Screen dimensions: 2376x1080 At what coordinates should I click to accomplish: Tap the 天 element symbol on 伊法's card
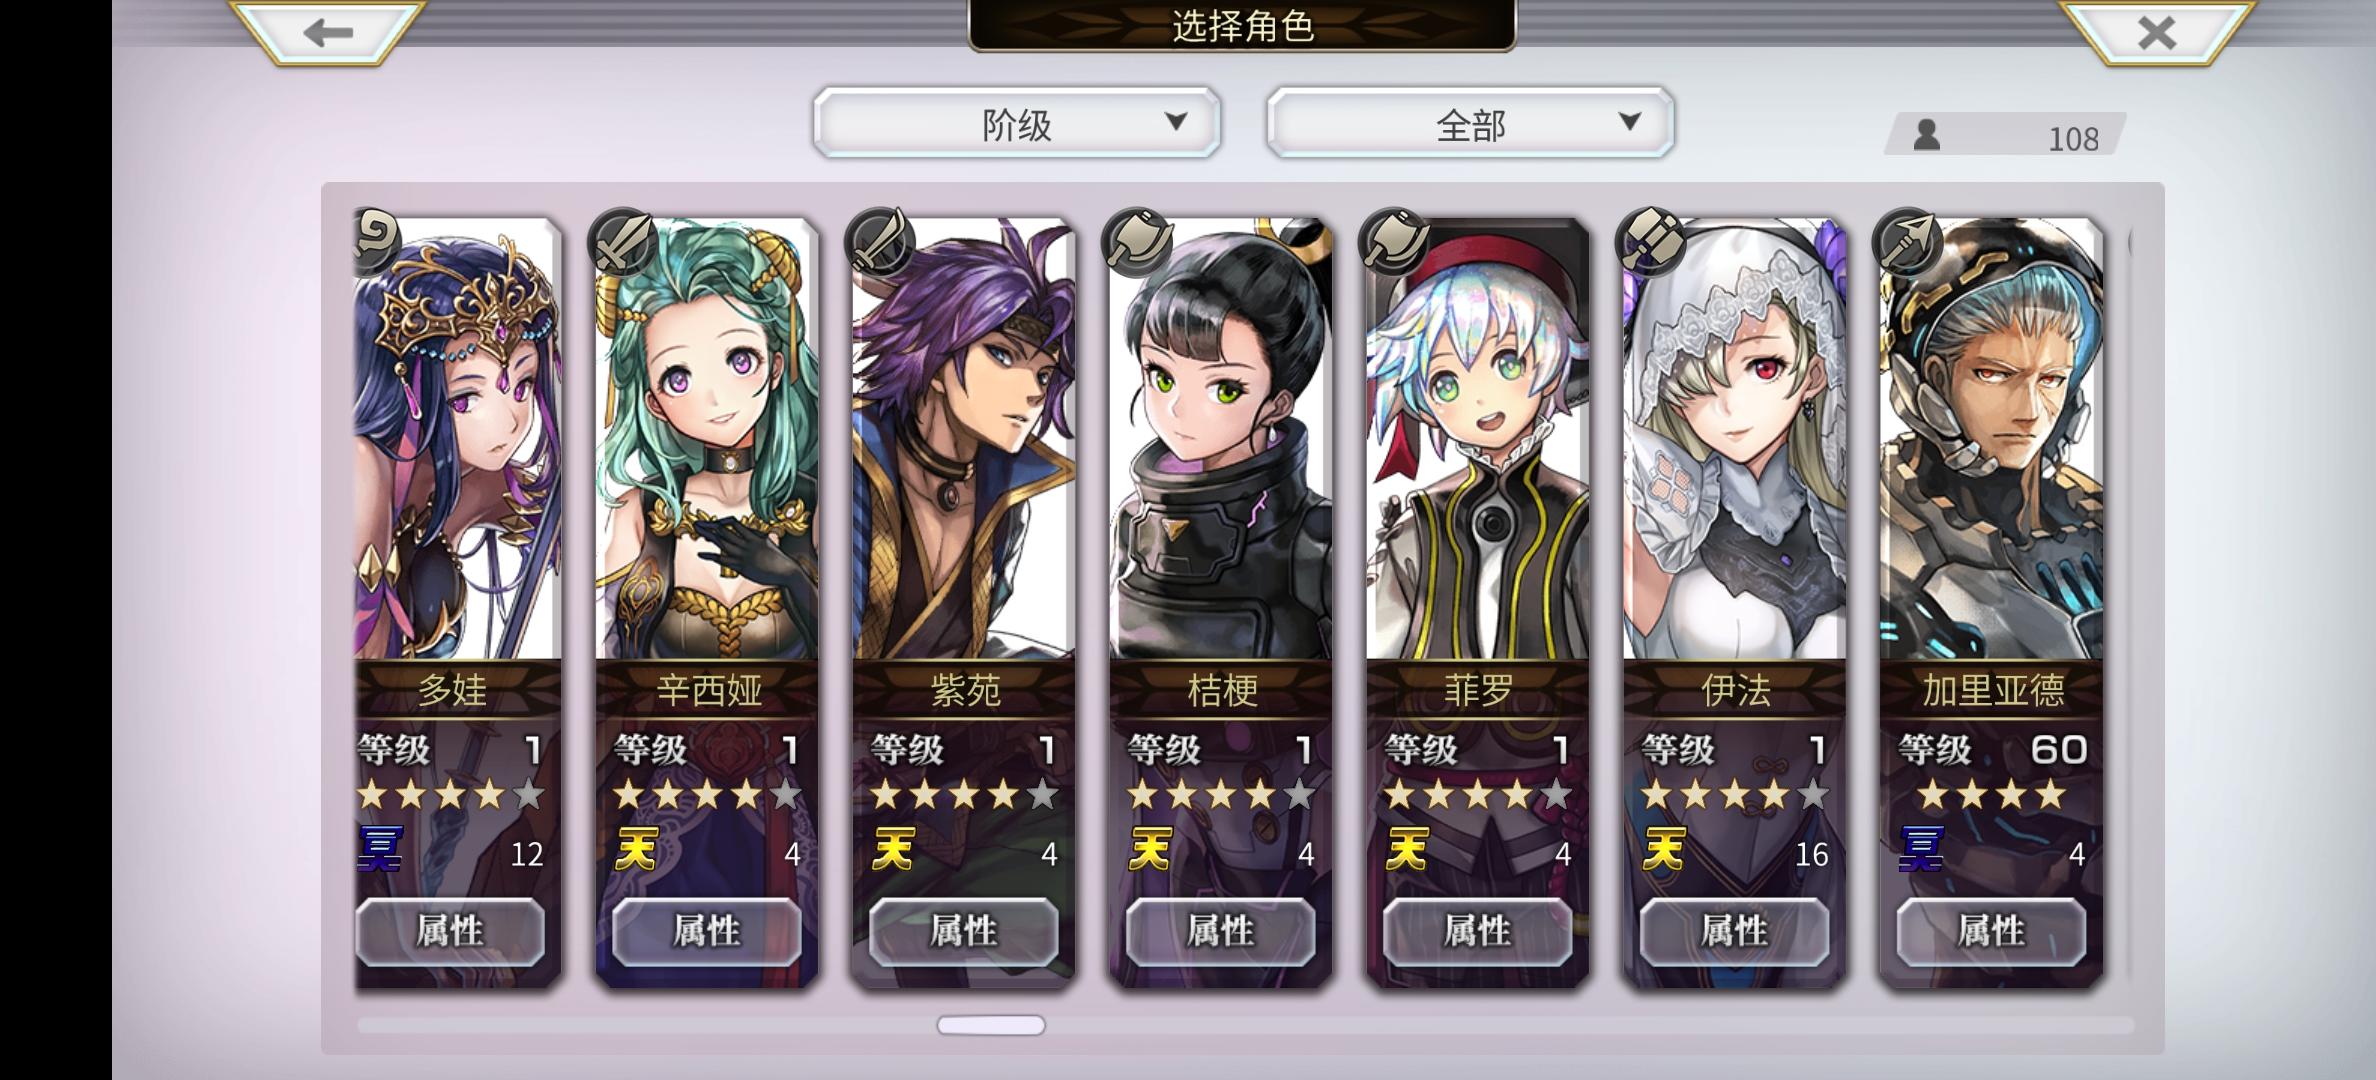(x=1663, y=851)
